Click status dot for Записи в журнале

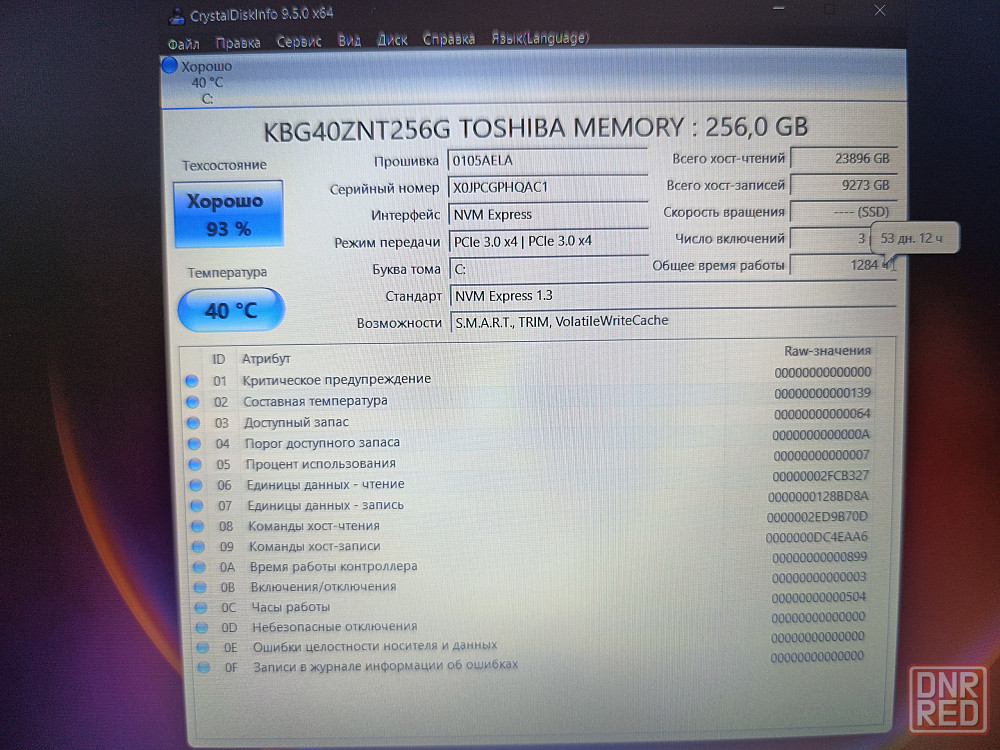pos(203,668)
